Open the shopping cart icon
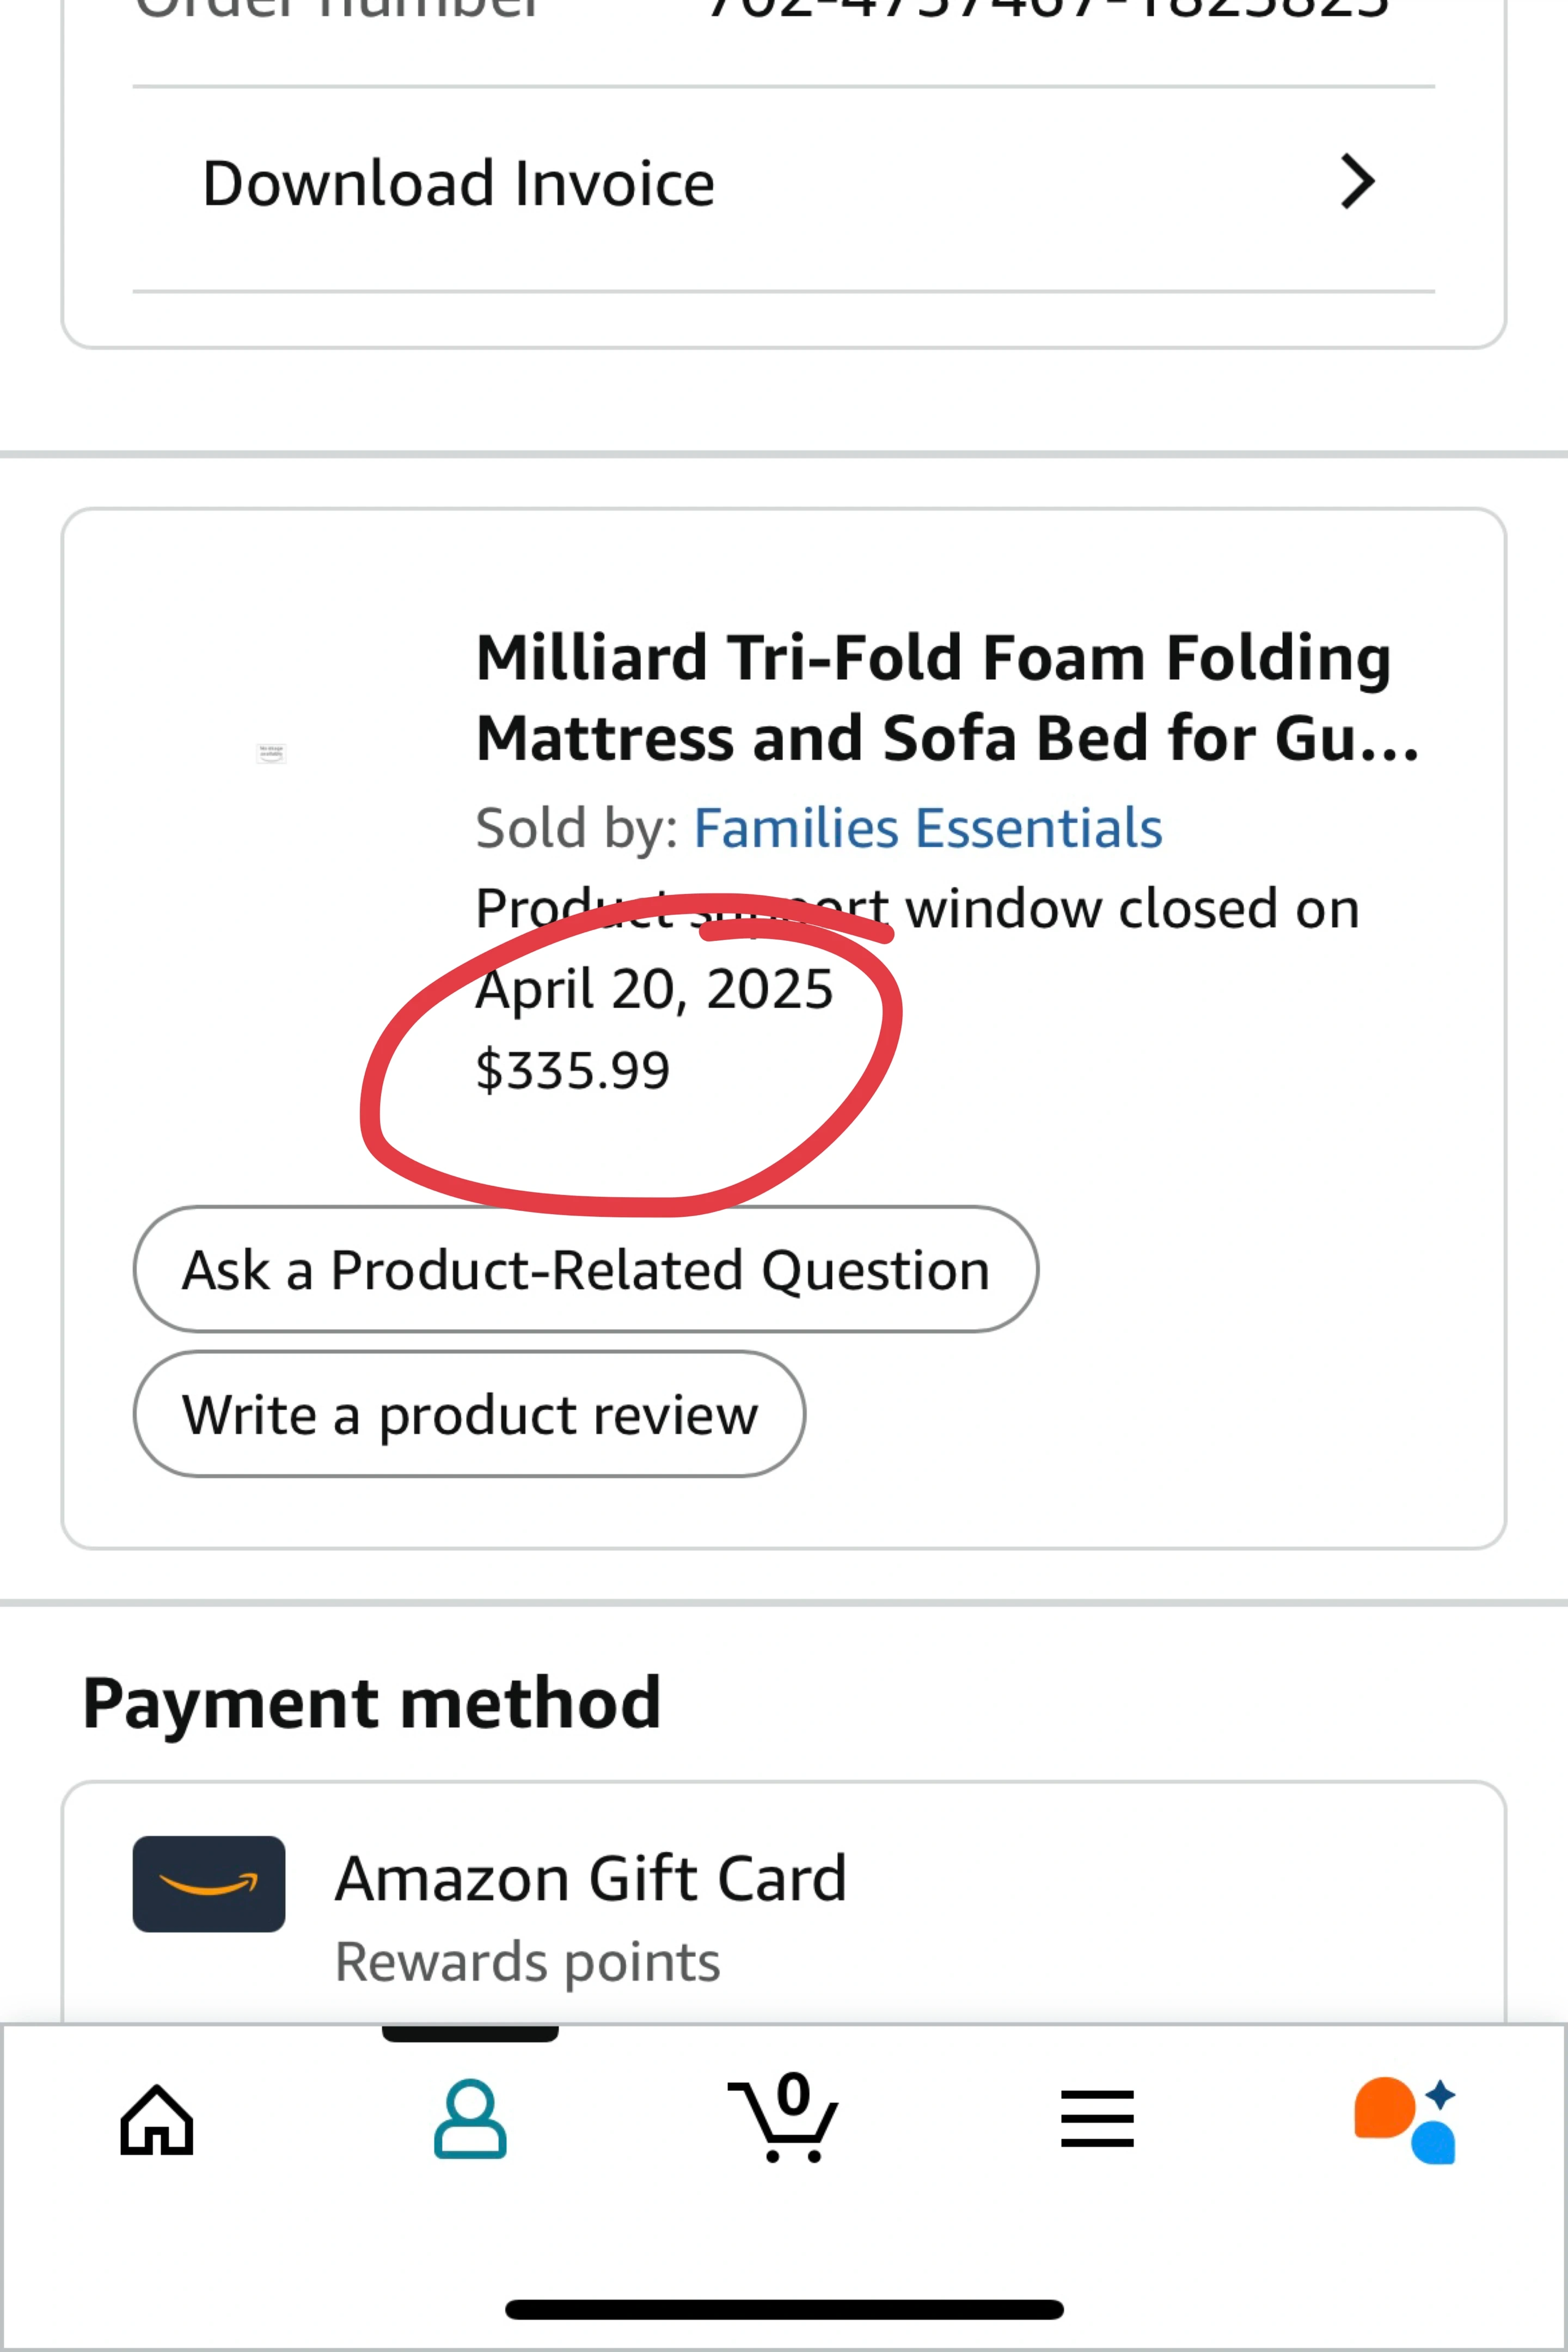The height and width of the screenshot is (2352, 1568). 784,2119
